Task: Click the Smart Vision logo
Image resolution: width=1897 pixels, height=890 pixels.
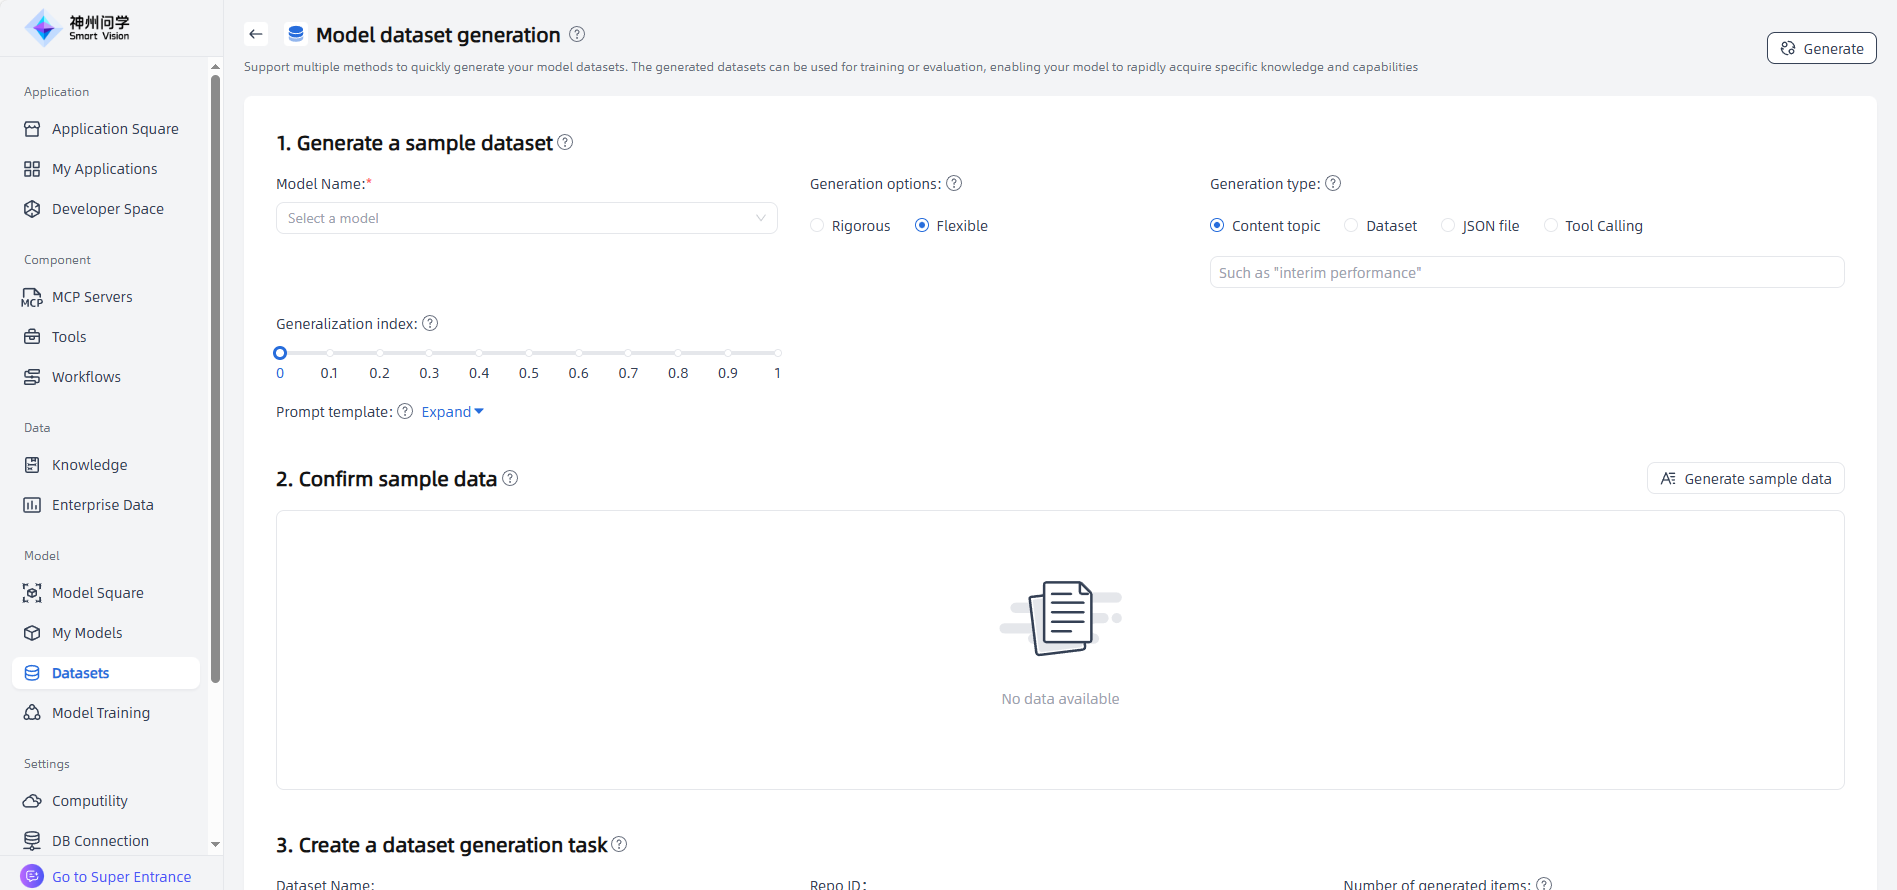Action: click(78, 28)
